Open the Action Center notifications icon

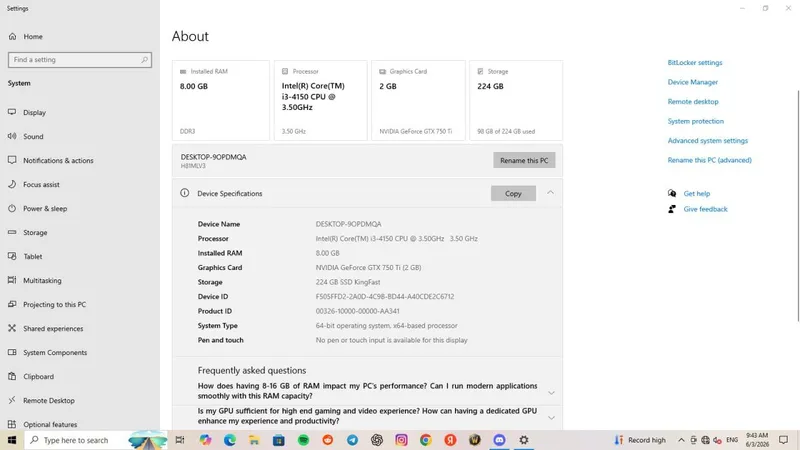click(783, 440)
